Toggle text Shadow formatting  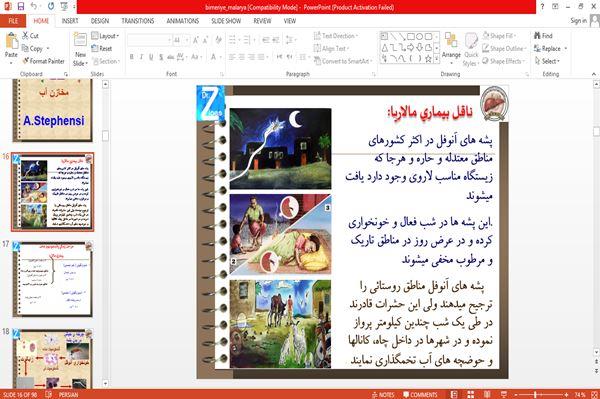(x=161, y=57)
